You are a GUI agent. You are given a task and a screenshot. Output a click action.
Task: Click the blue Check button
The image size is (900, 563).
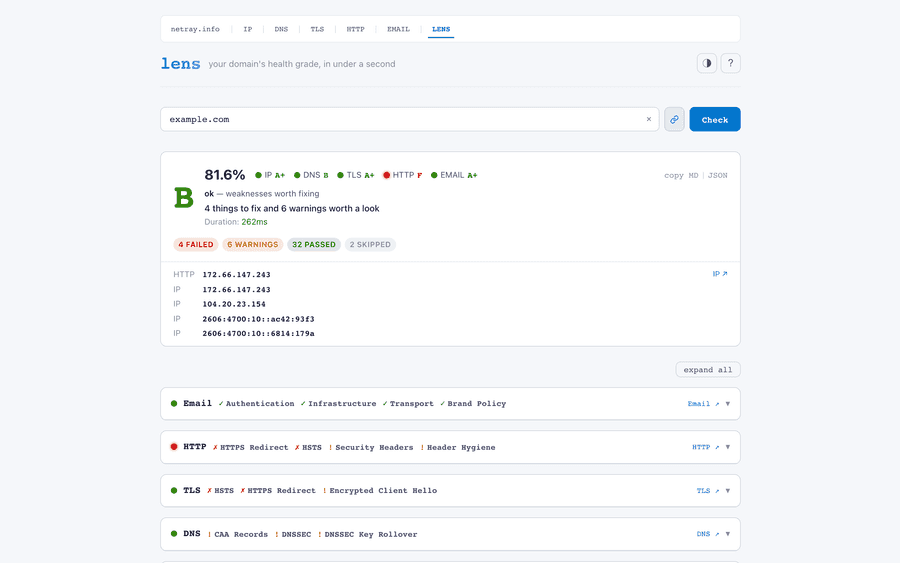[x=714, y=119]
